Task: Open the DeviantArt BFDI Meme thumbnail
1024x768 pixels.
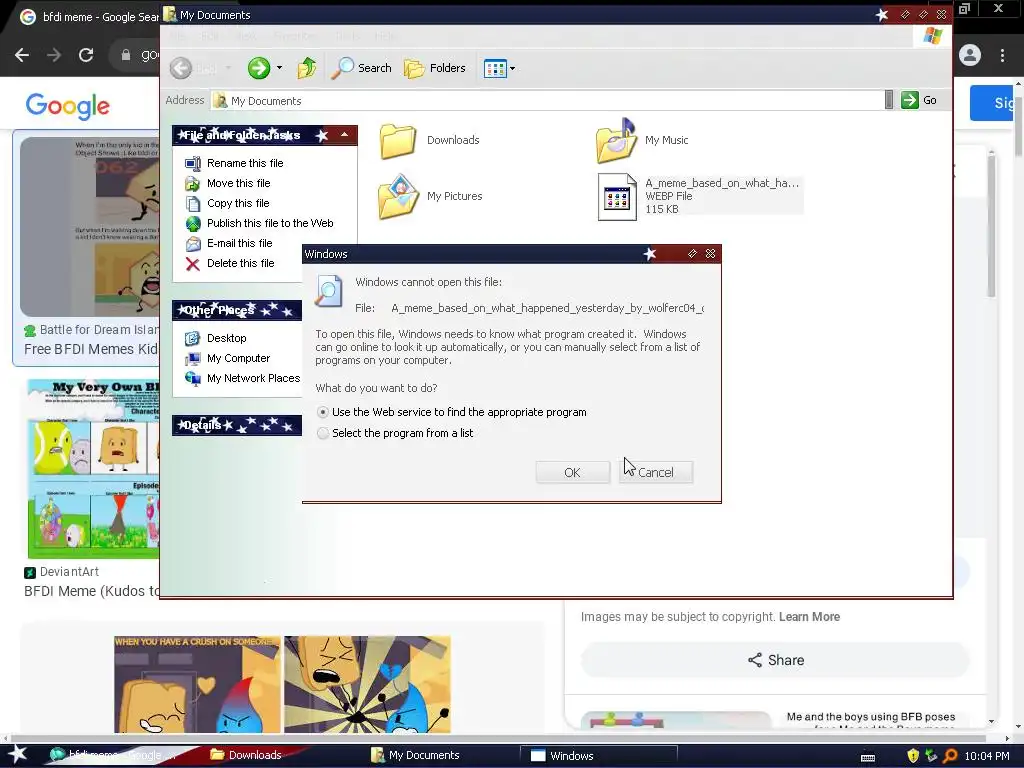Action: (x=93, y=469)
